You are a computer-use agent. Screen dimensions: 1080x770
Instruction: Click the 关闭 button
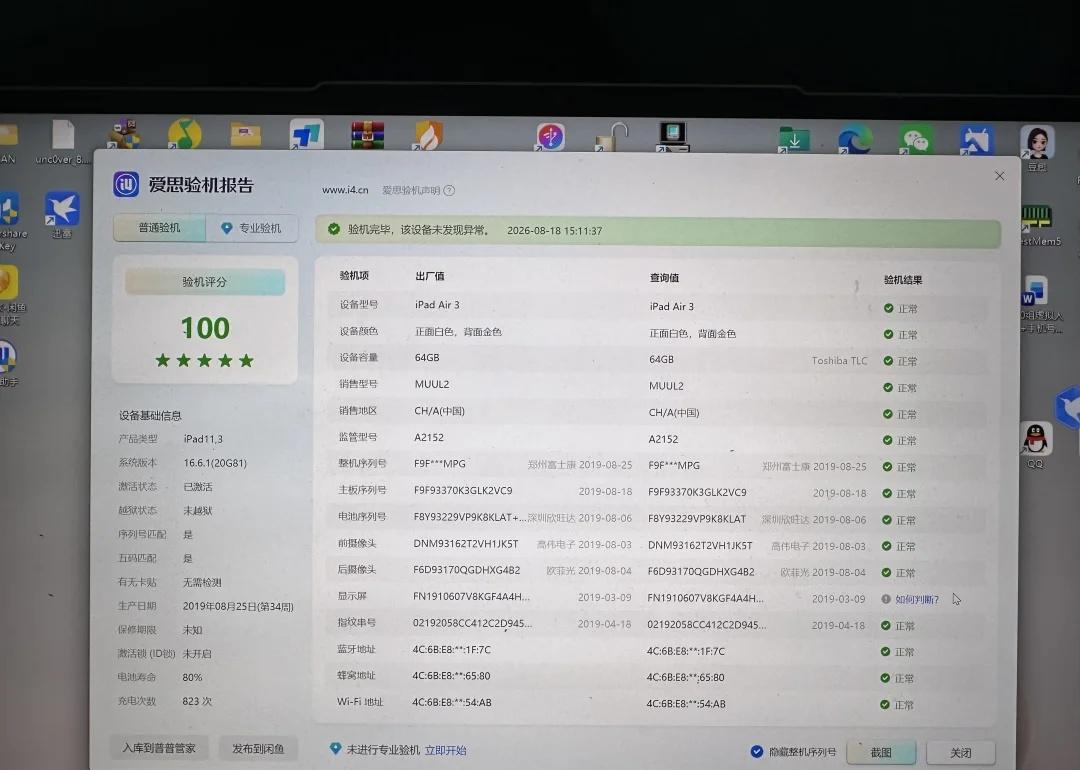coord(961,753)
